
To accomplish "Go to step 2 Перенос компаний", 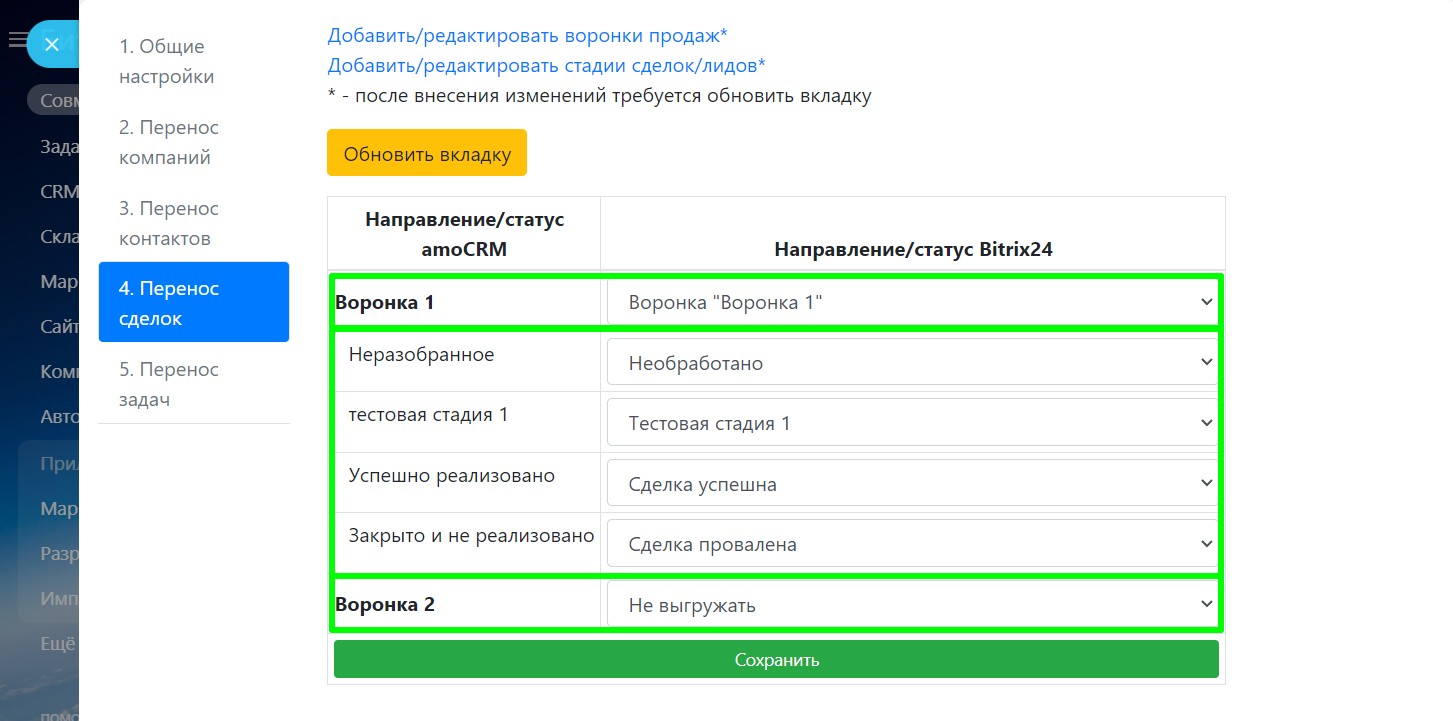I will (193, 142).
